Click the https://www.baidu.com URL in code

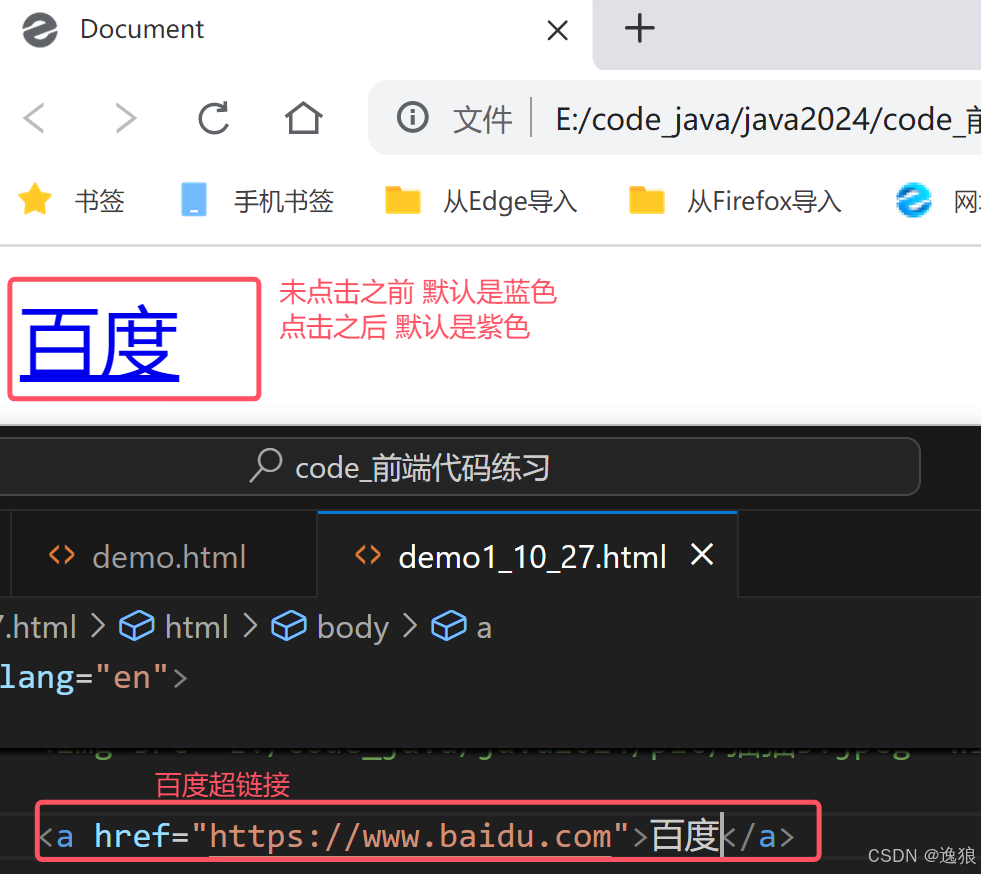[x=410, y=836]
